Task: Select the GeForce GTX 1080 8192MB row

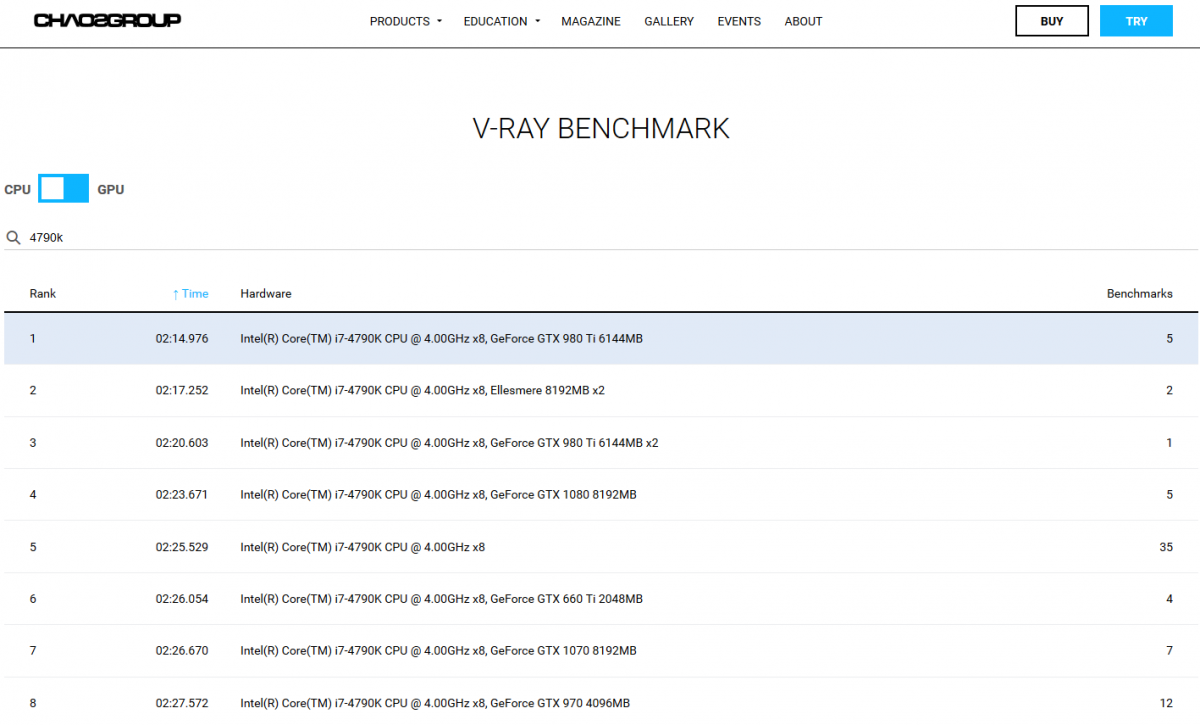Action: coord(601,495)
